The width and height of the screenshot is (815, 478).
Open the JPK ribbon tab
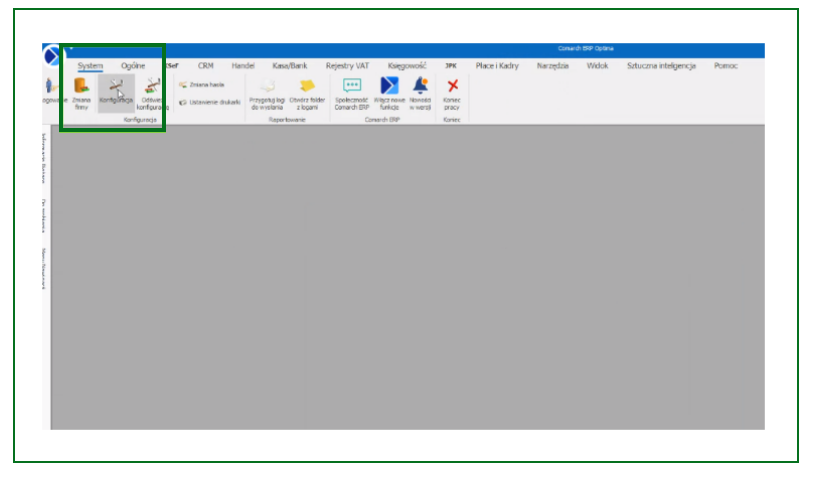pyautogui.click(x=451, y=66)
